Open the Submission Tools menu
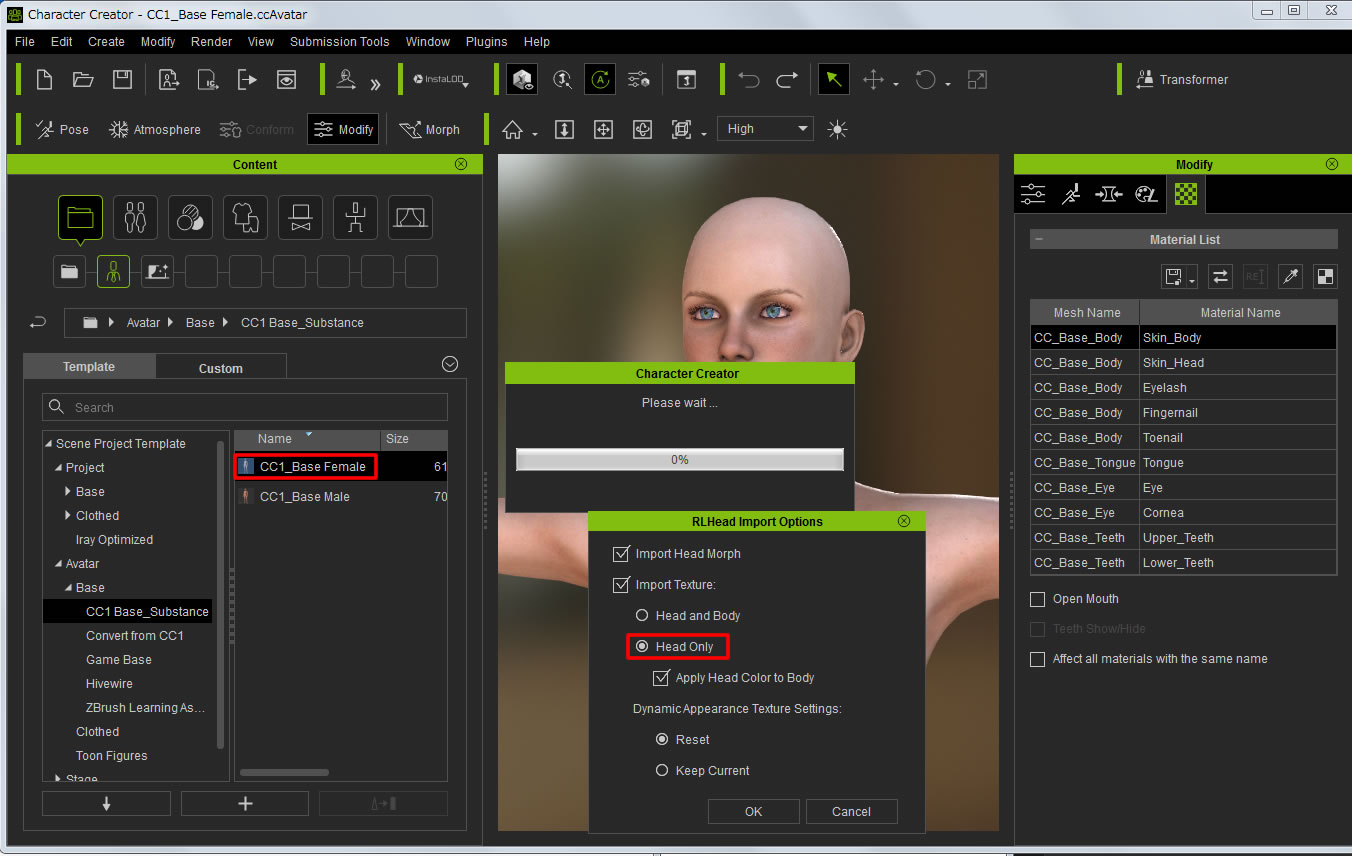 coord(339,42)
